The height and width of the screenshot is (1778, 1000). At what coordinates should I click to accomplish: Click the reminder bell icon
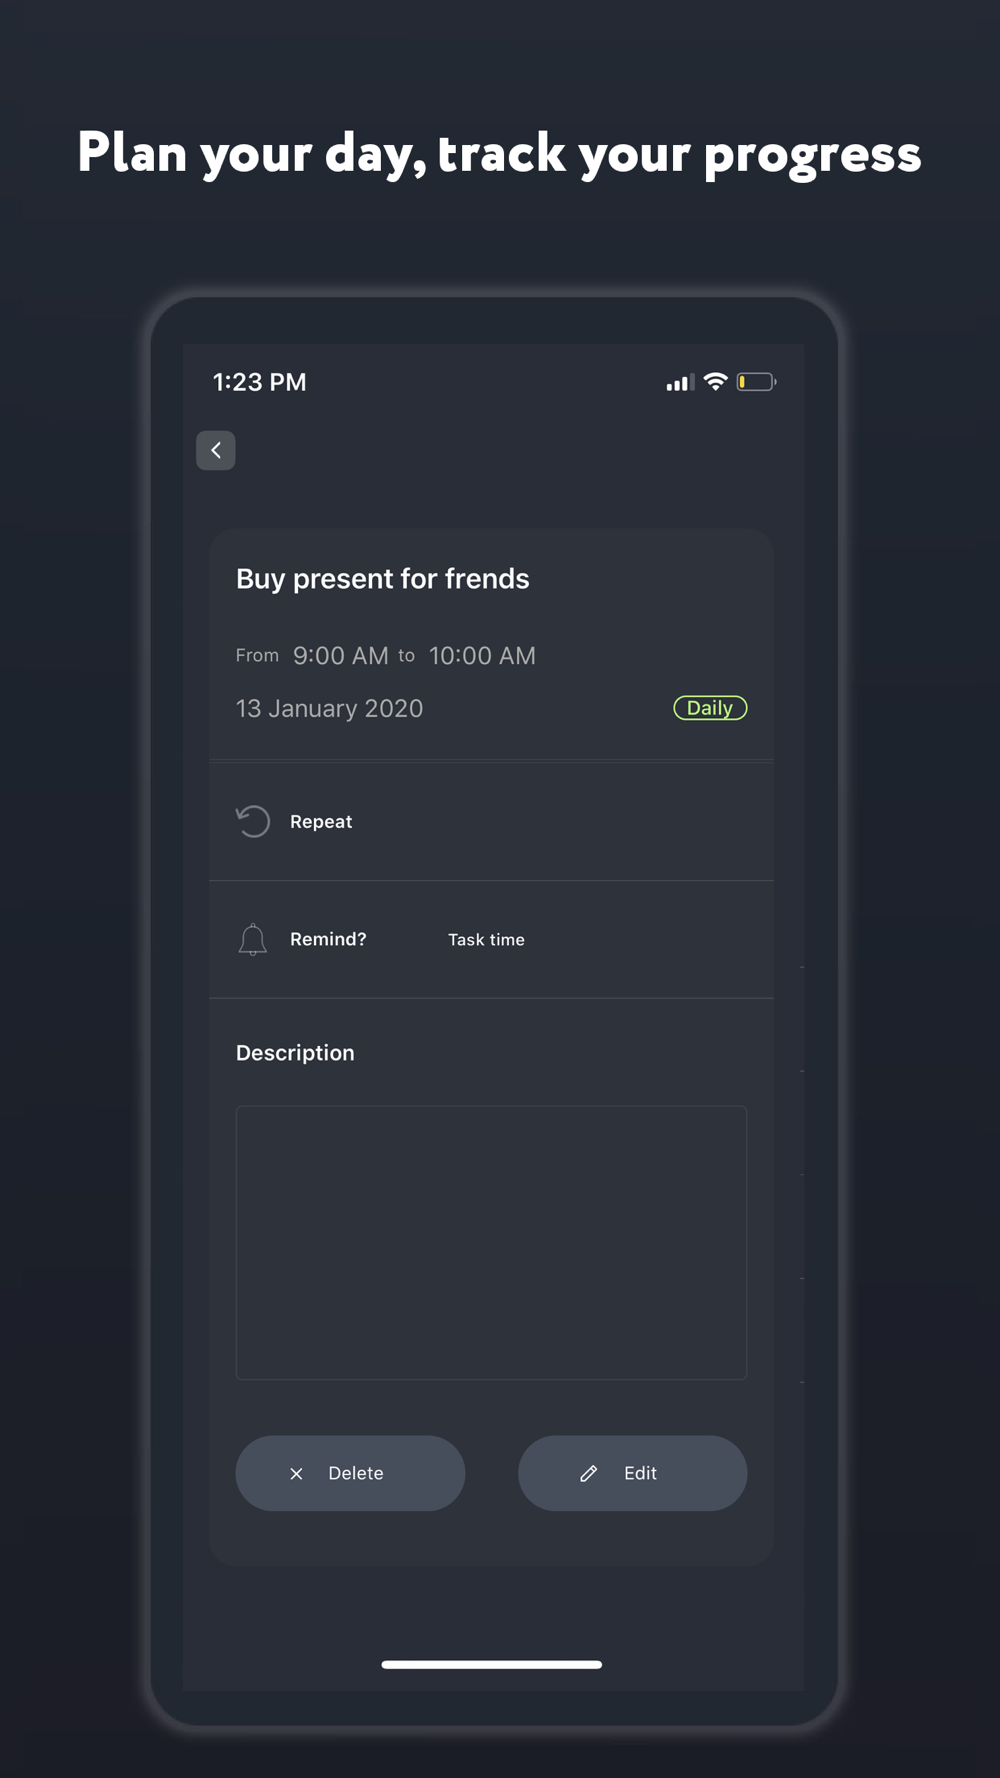(253, 939)
